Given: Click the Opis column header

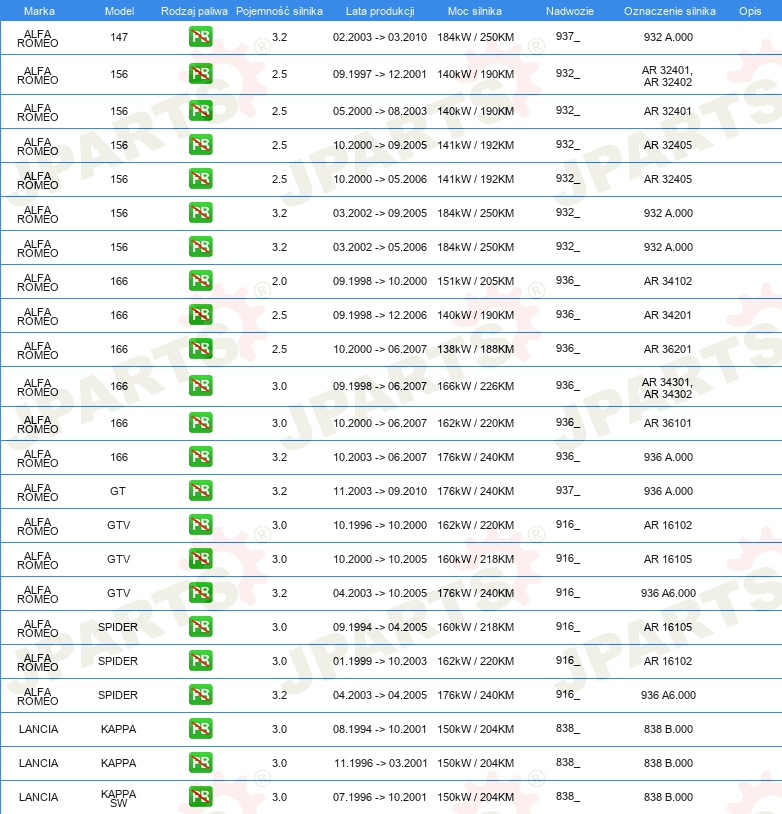Looking at the screenshot, I should 750,11.
